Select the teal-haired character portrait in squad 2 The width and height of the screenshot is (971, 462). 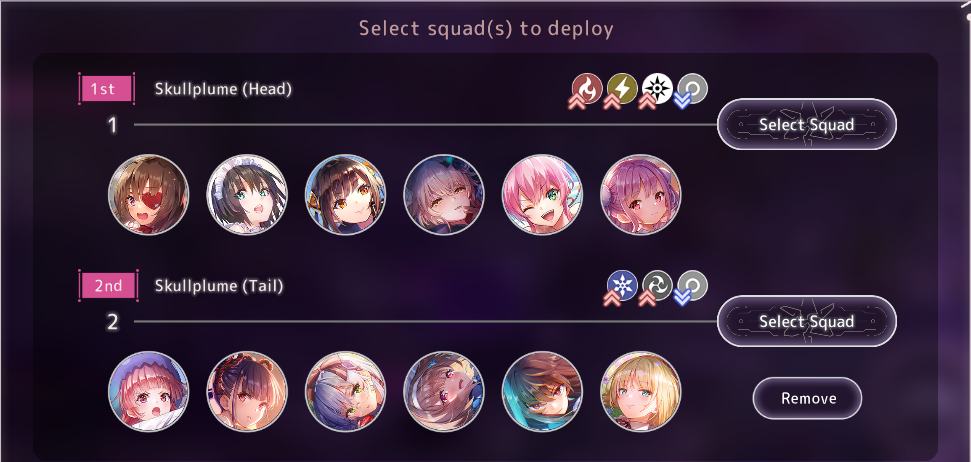point(542,391)
